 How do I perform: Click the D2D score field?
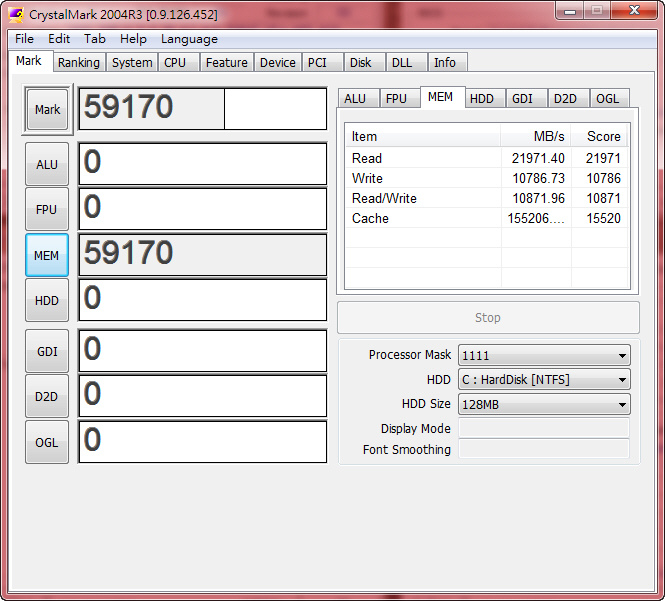tap(203, 397)
